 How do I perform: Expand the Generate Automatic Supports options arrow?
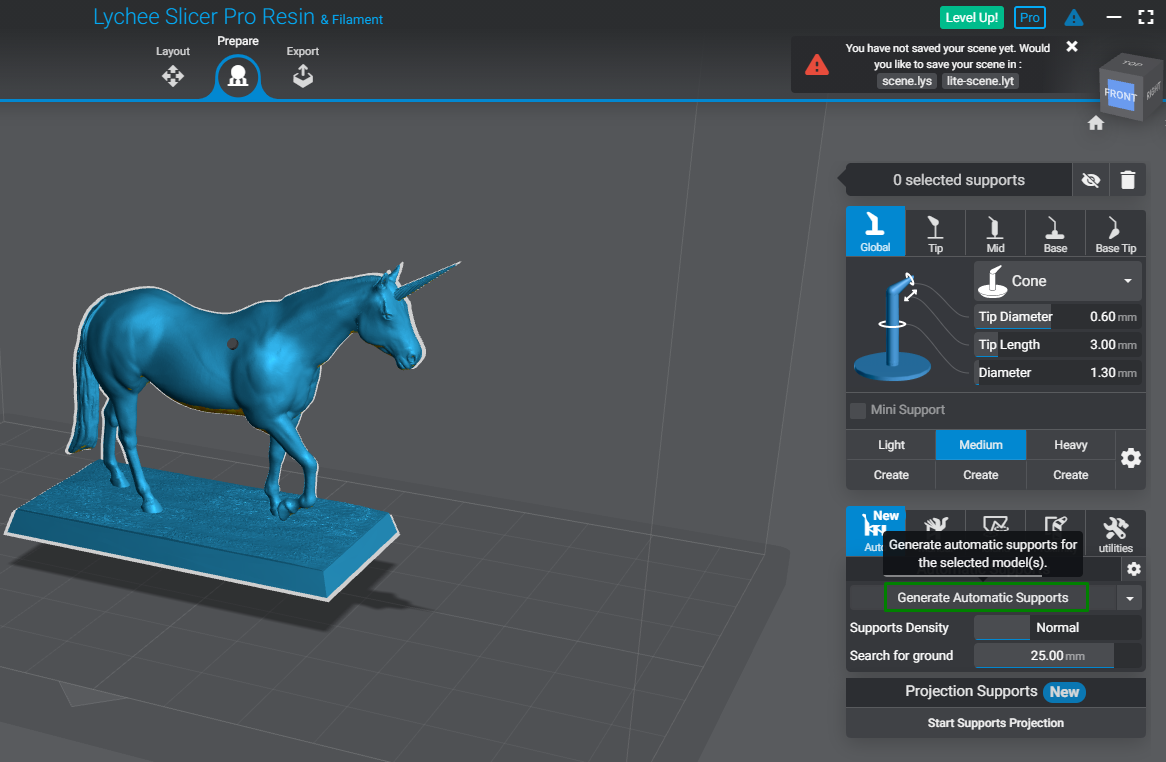(x=1129, y=597)
